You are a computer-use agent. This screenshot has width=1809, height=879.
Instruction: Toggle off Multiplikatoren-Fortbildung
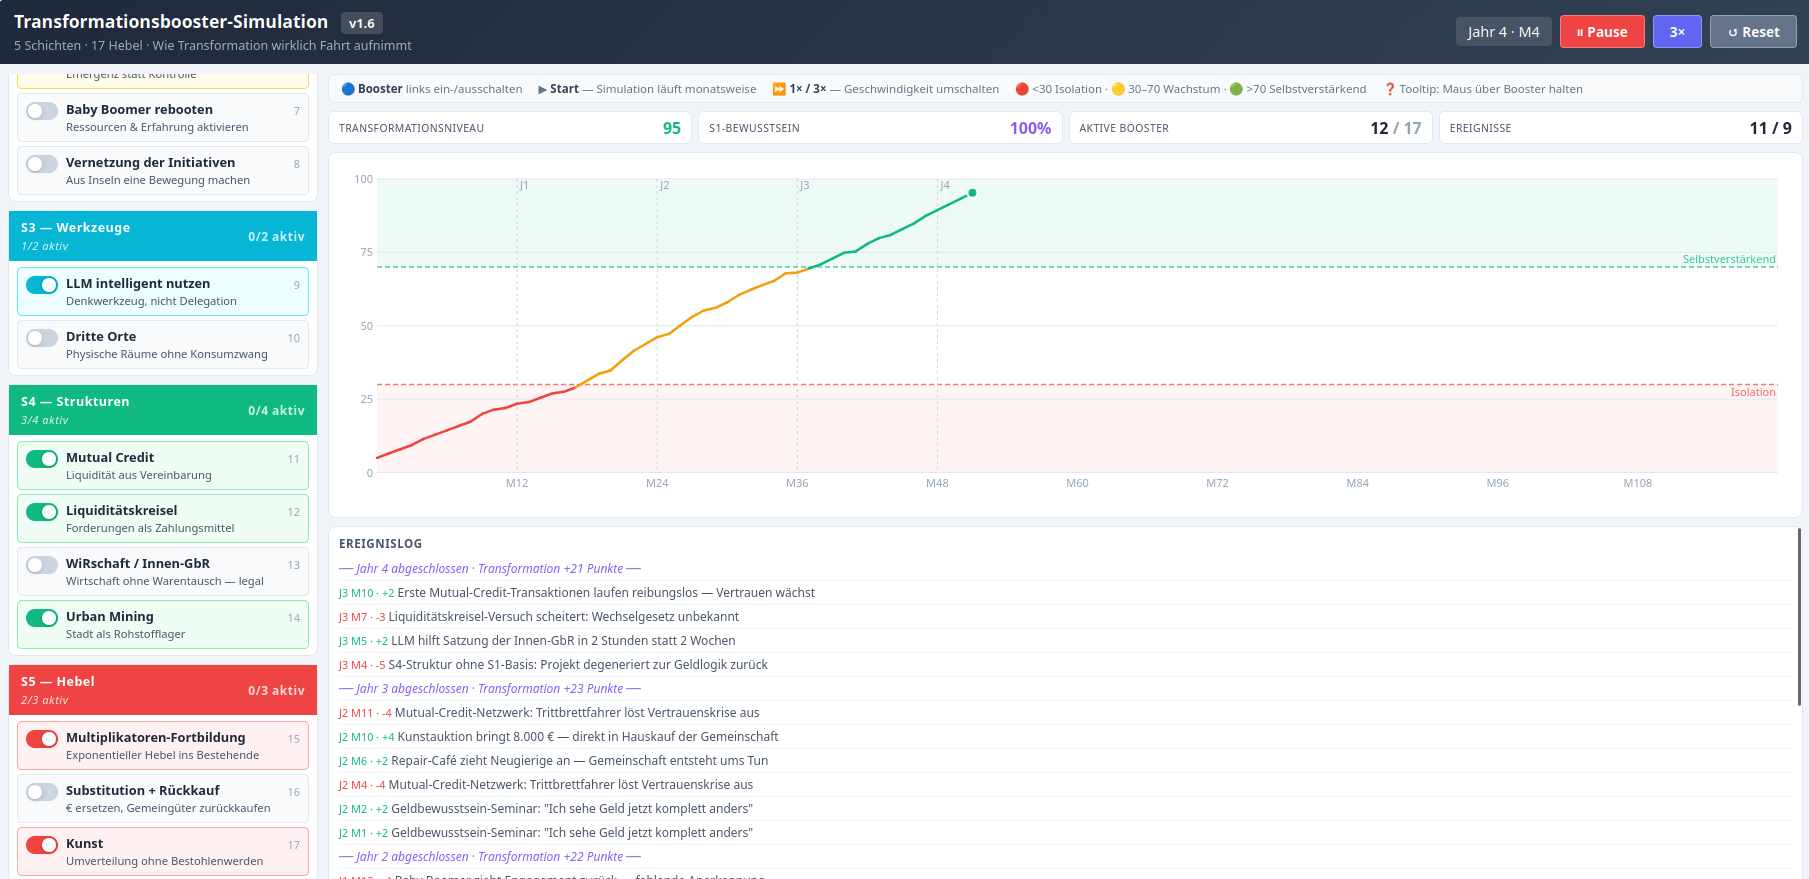pos(42,739)
